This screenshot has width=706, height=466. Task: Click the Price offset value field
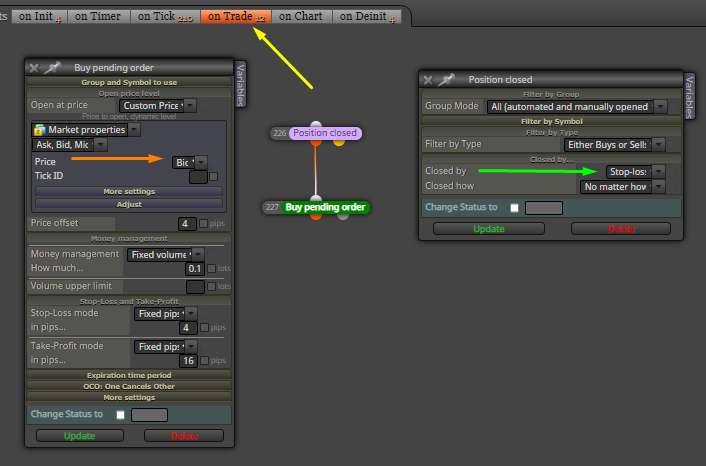coord(187,224)
